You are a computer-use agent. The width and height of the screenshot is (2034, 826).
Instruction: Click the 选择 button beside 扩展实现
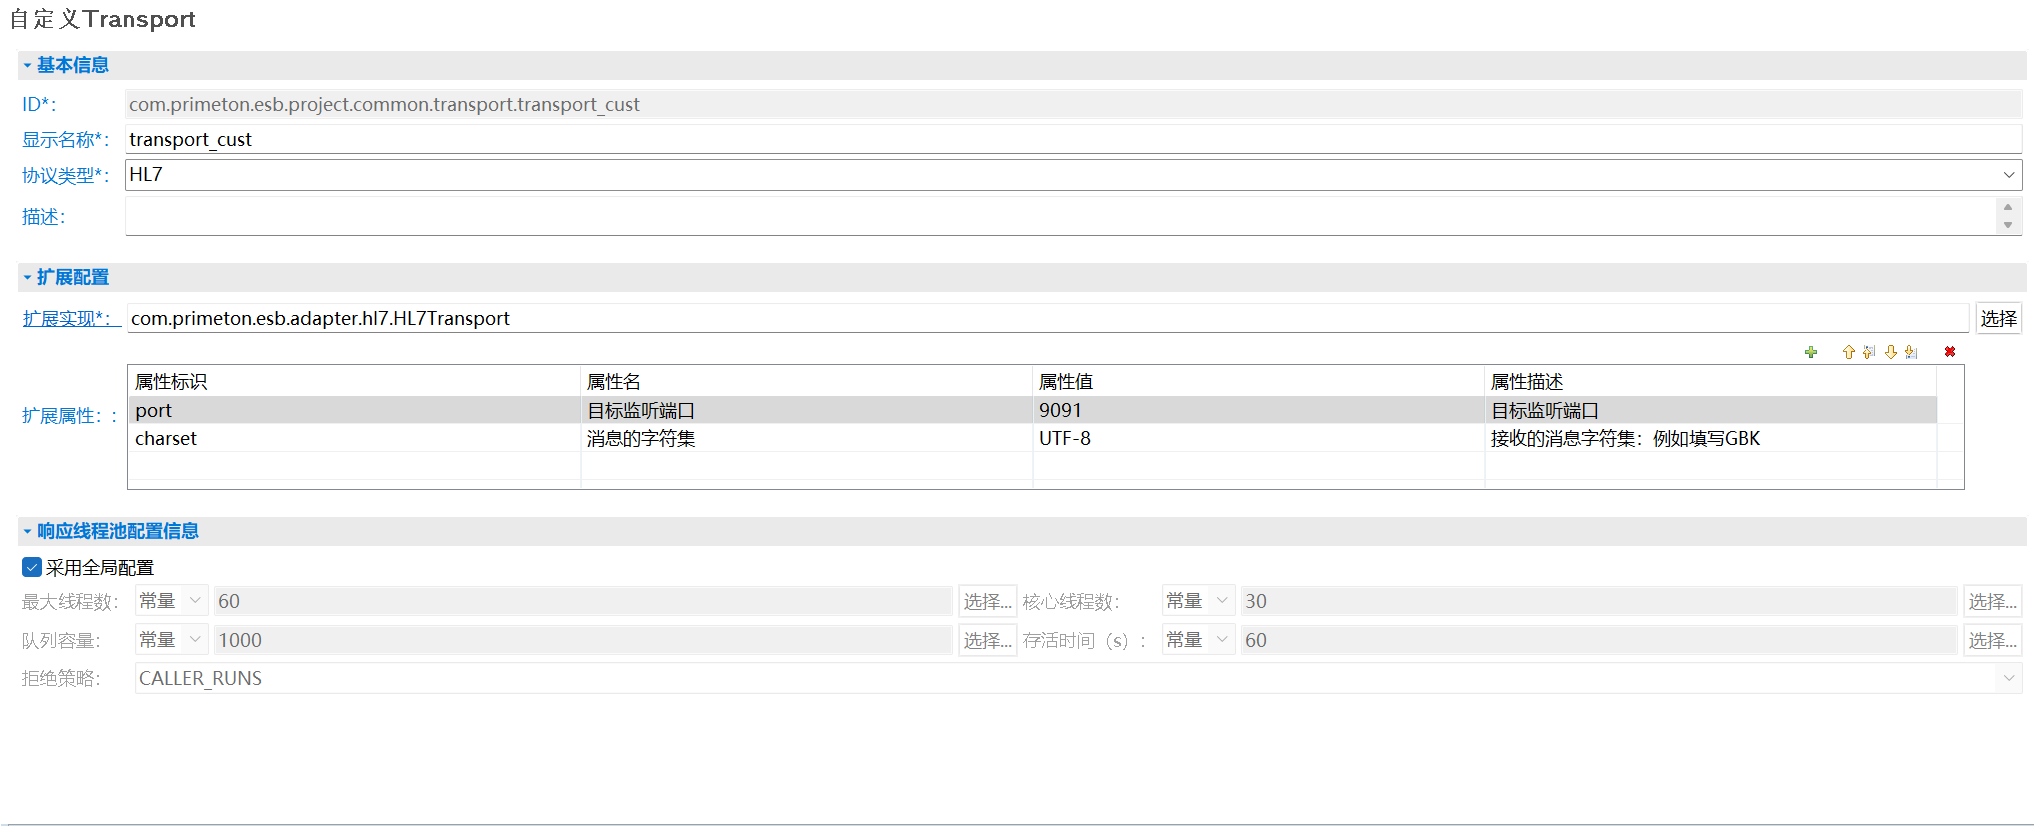click(x=1998, y=318)
